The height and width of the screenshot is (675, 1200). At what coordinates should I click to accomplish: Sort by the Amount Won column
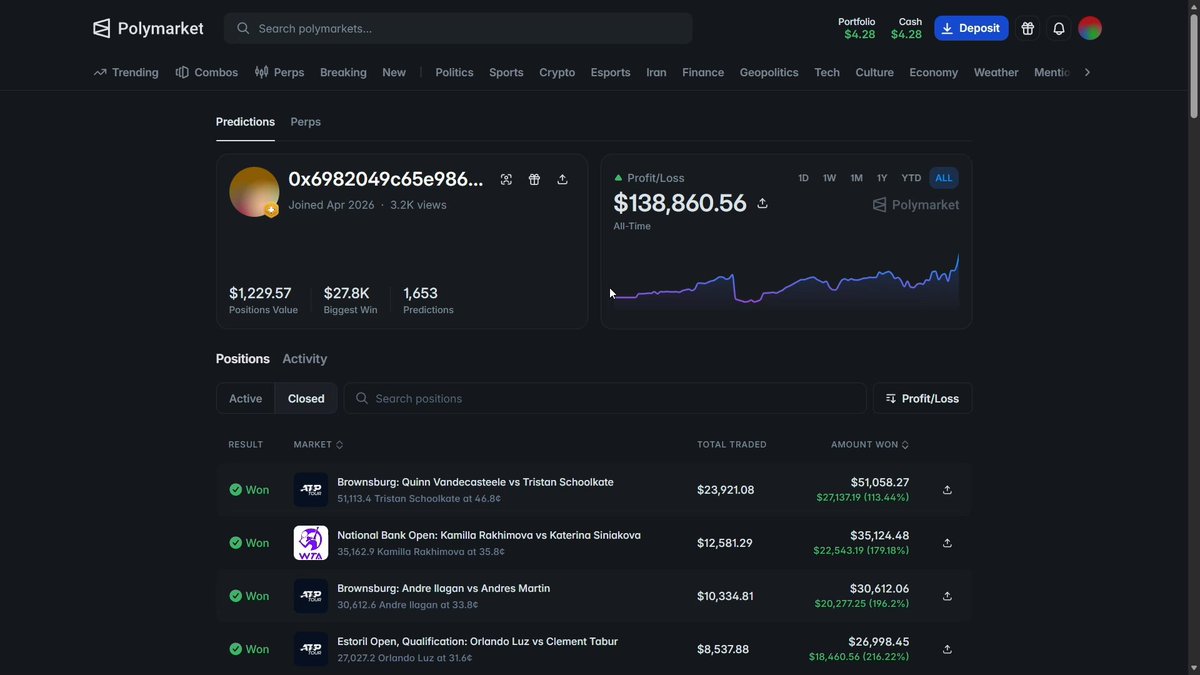pyautogui.click(x=870, y=444)
